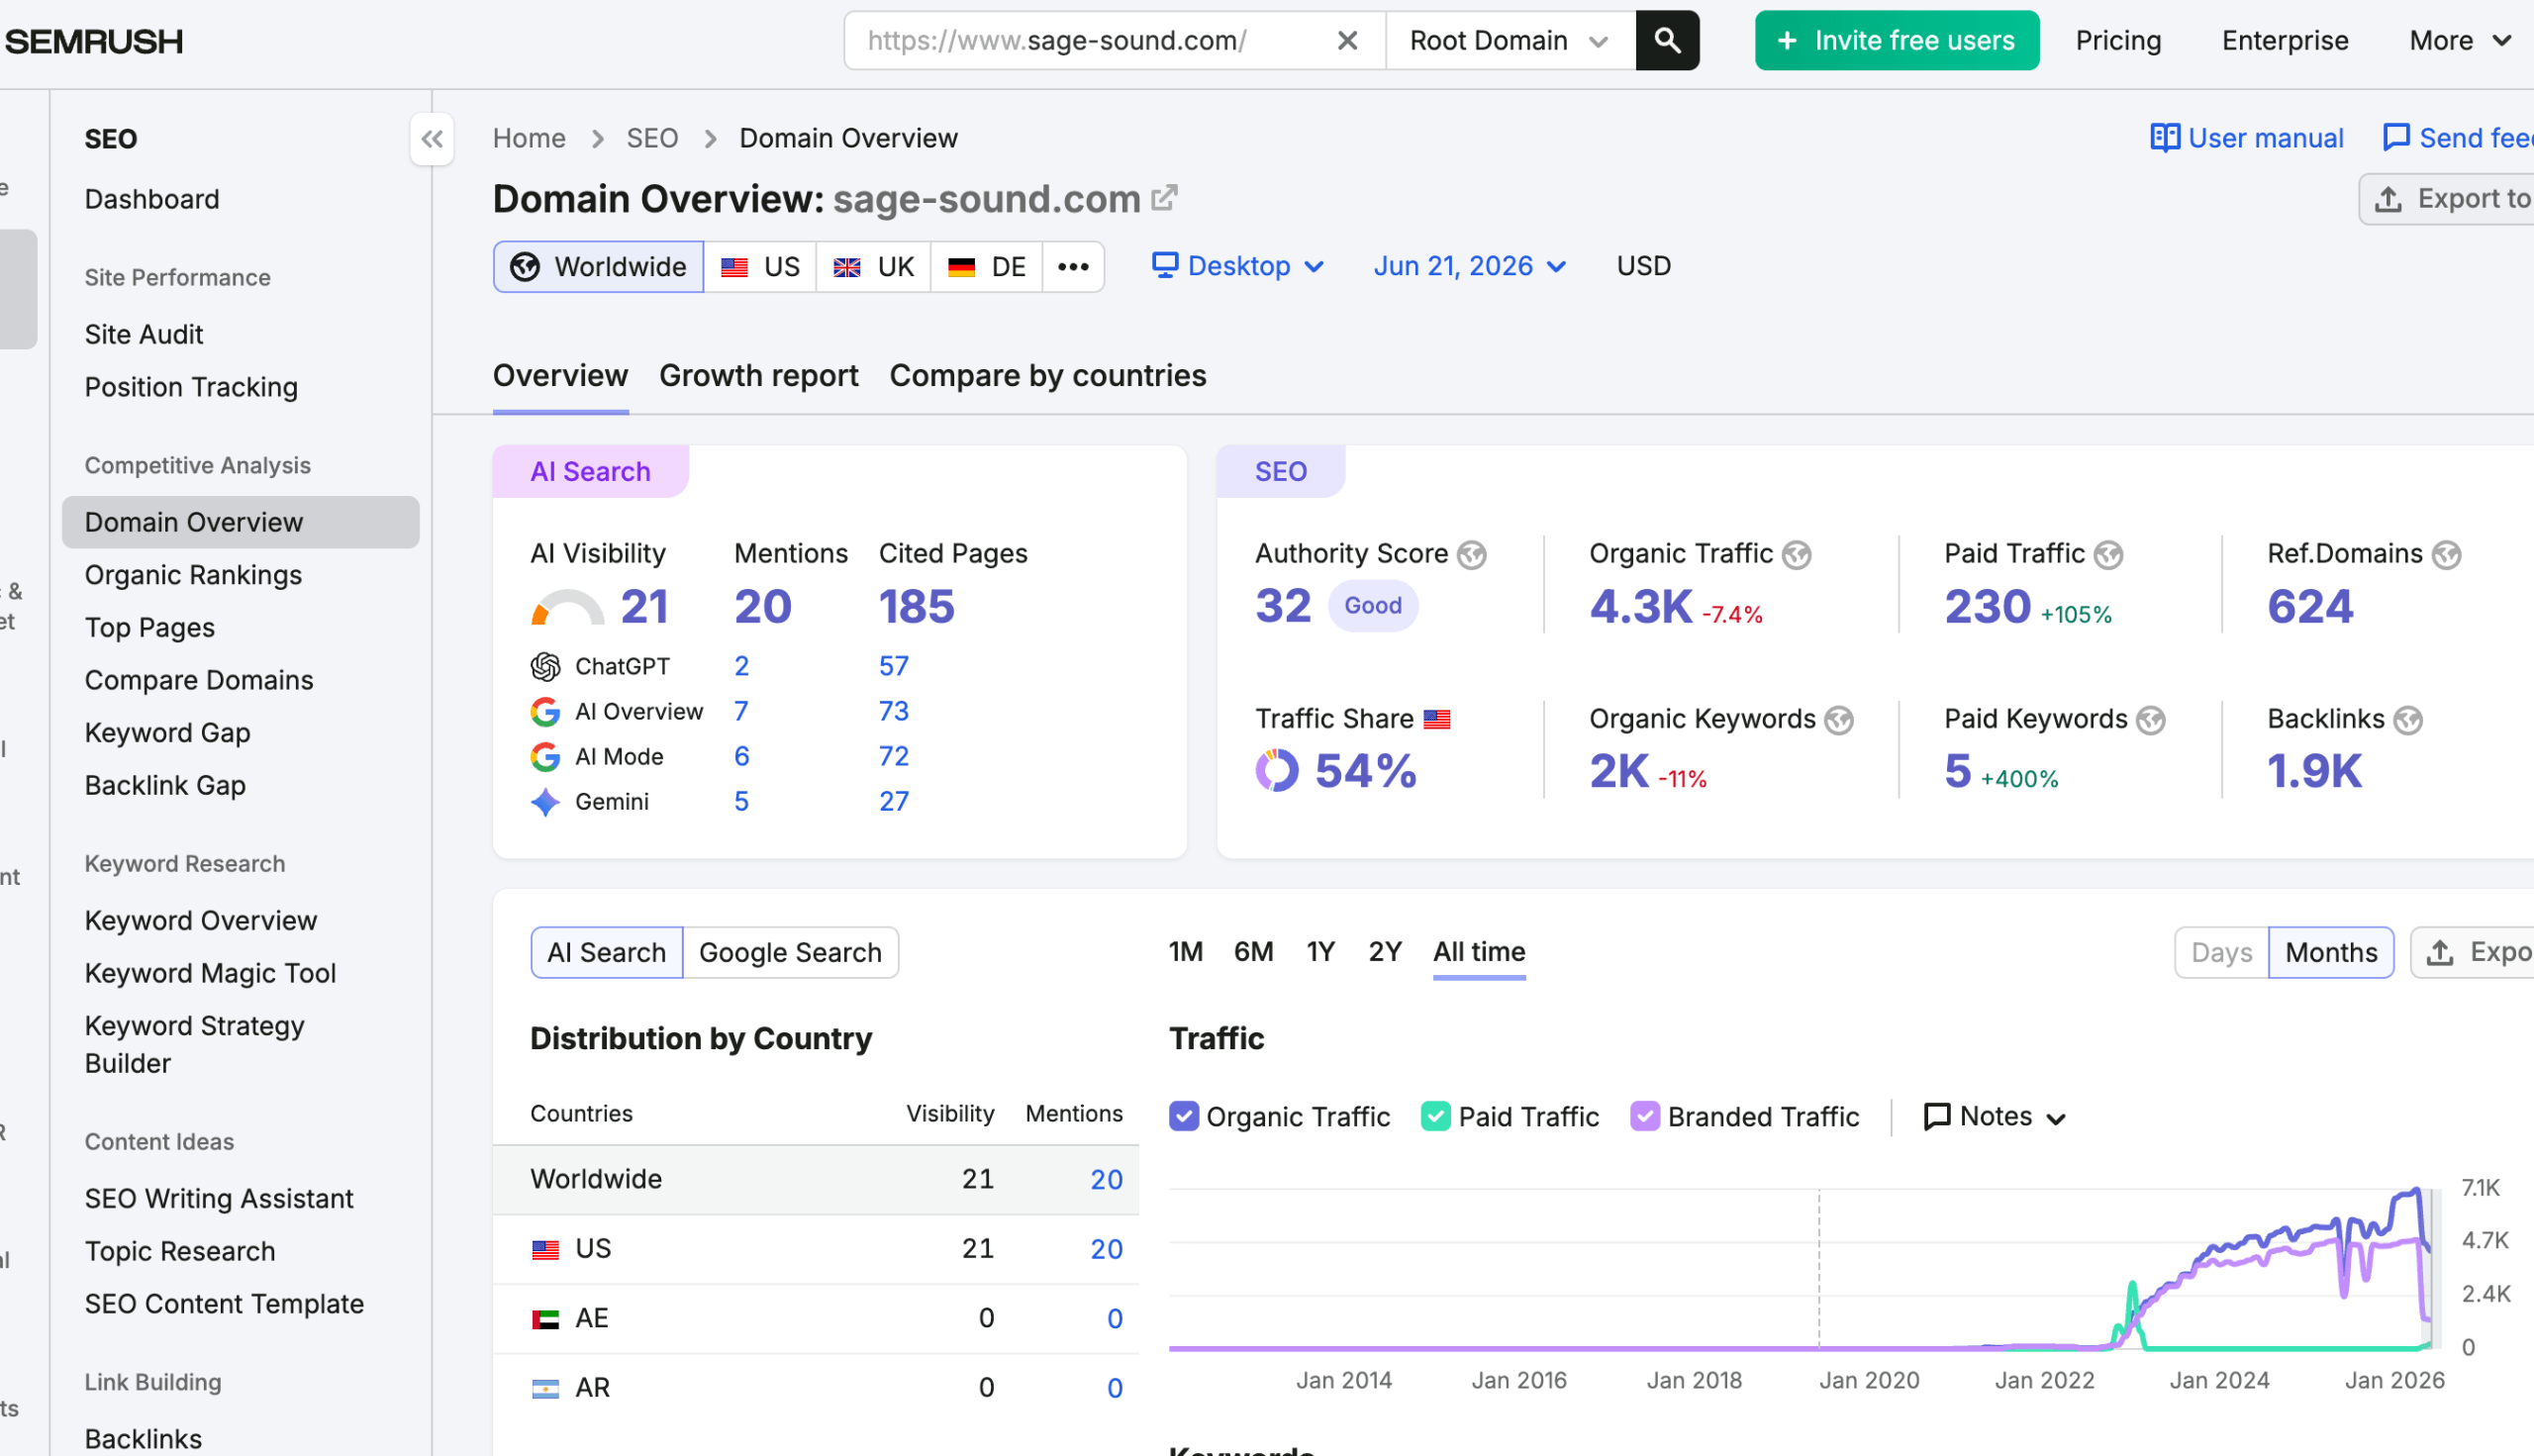Click Traffic Share US flag icon

point(1437,720)
